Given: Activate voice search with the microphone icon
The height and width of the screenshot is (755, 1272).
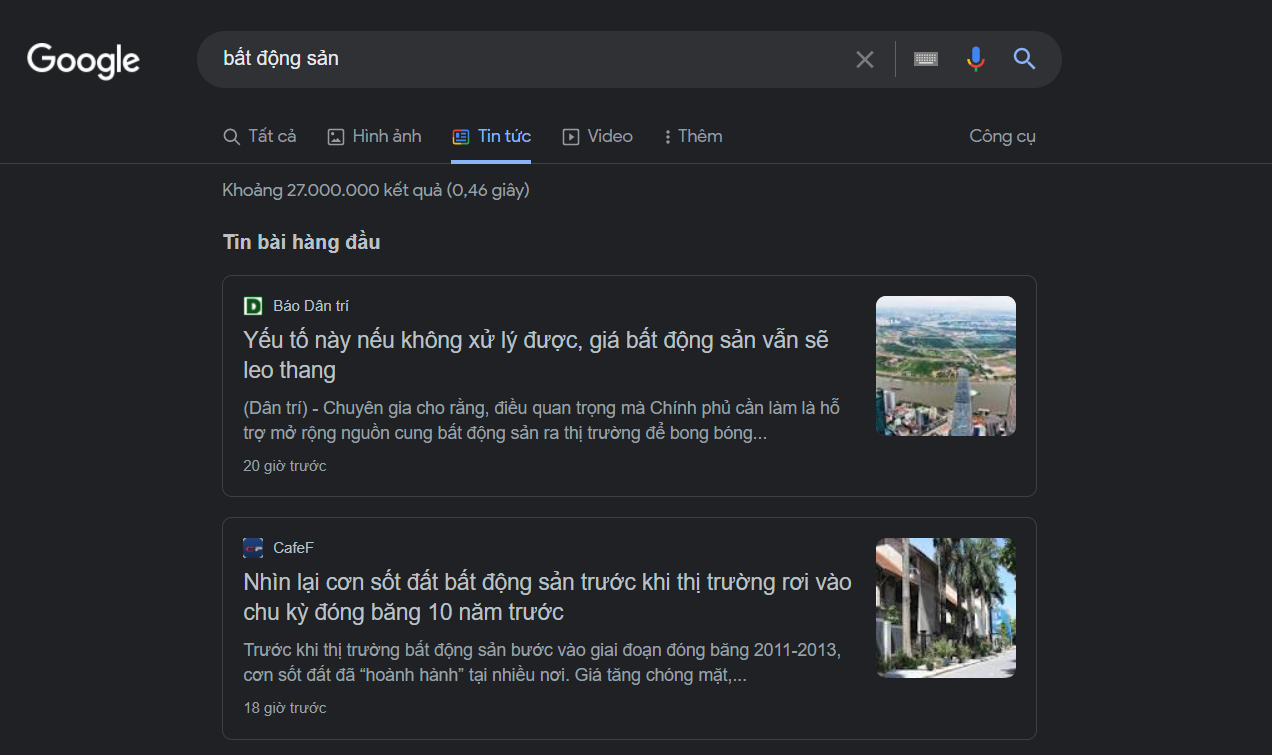Looking at the screenshot, I should pyautogui.click(x=975, y=58).
